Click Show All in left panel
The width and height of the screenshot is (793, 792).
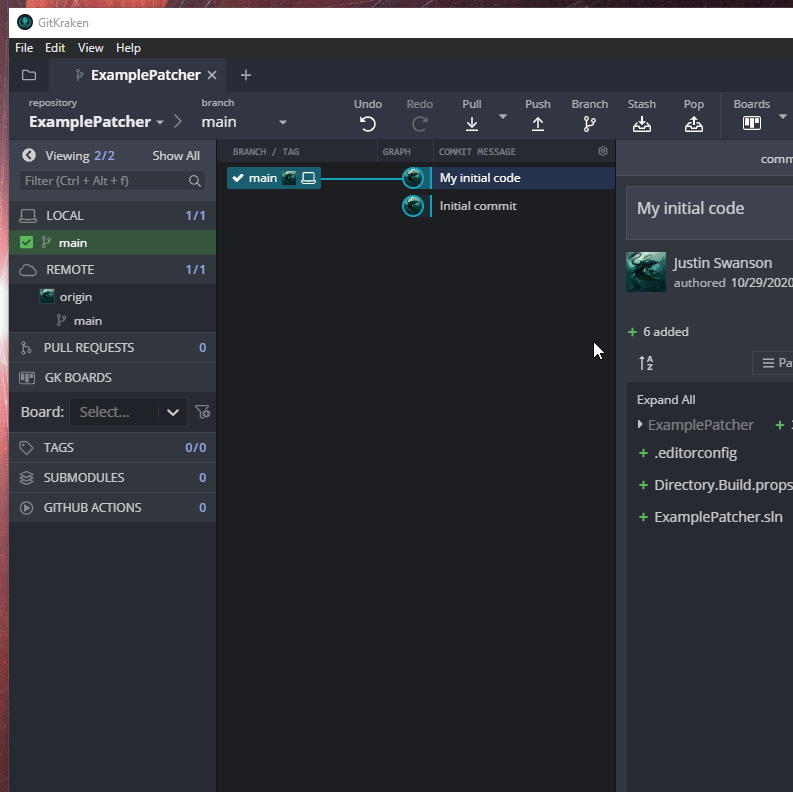coord(176,156)
